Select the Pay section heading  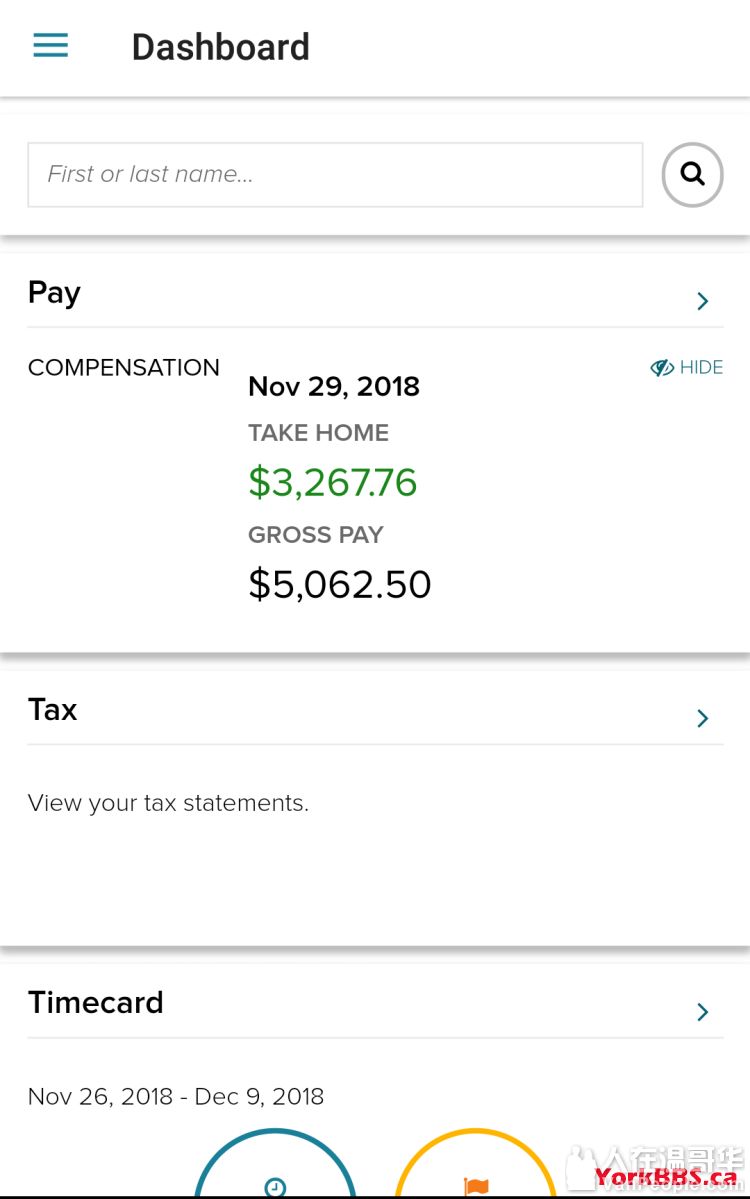(x=55, y=293)
